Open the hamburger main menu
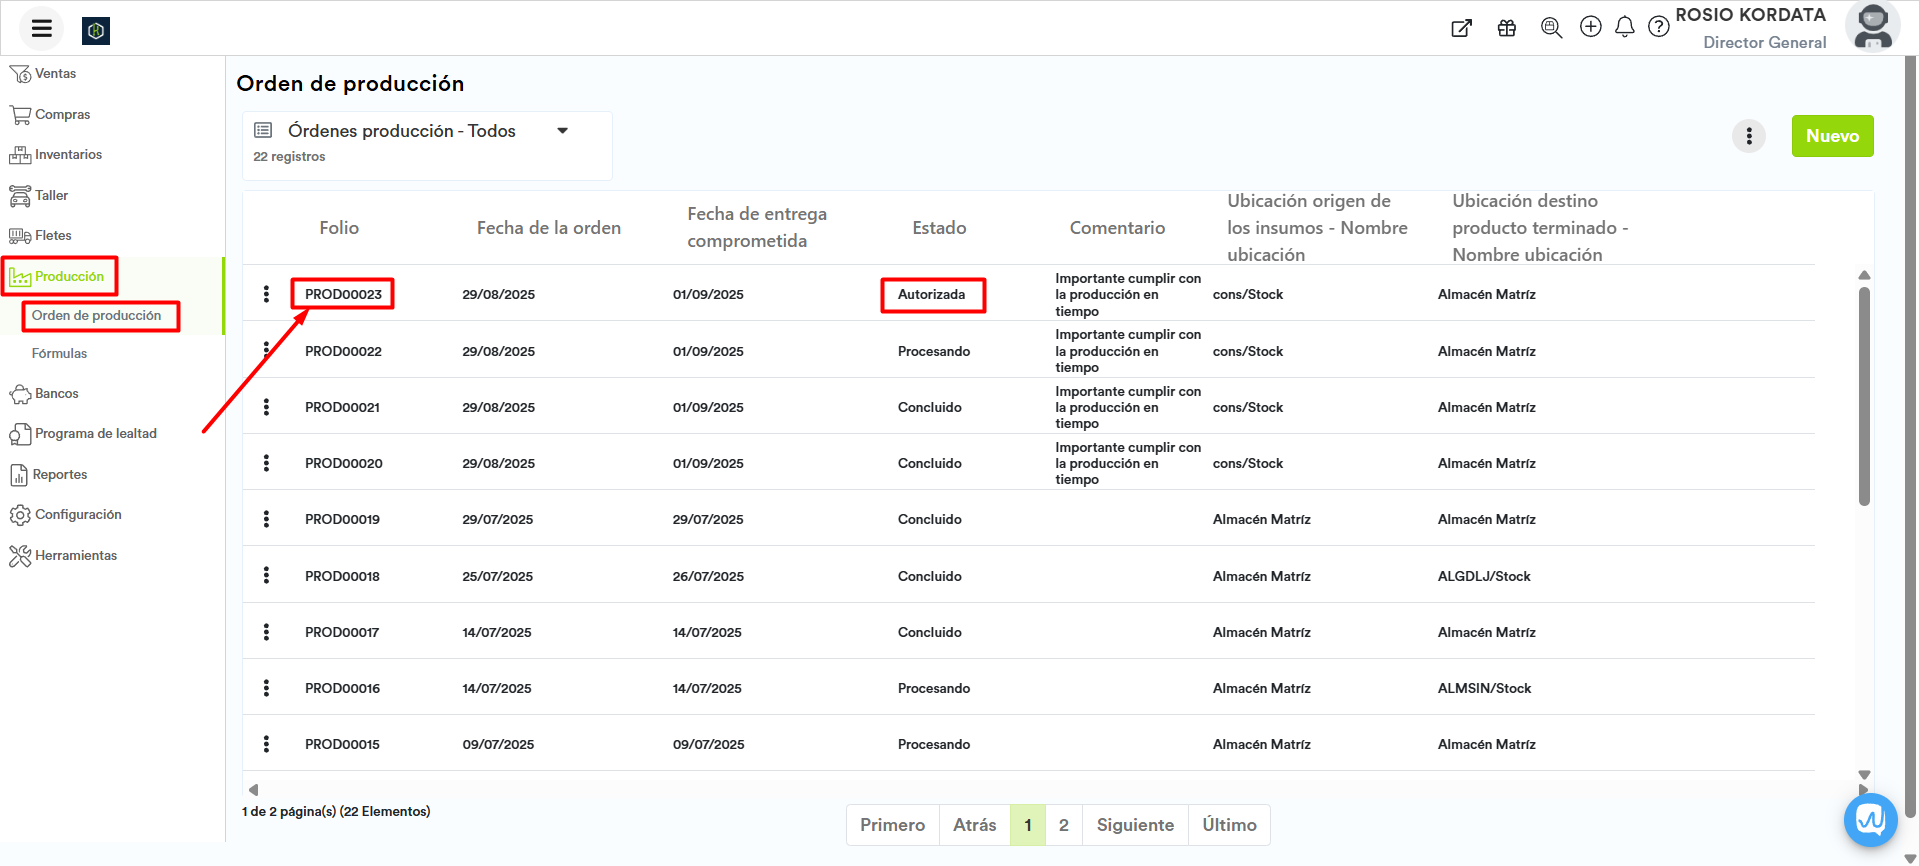Image resolution: width=1919 pixels, height=866 pixels. click(x=41, y=29)
